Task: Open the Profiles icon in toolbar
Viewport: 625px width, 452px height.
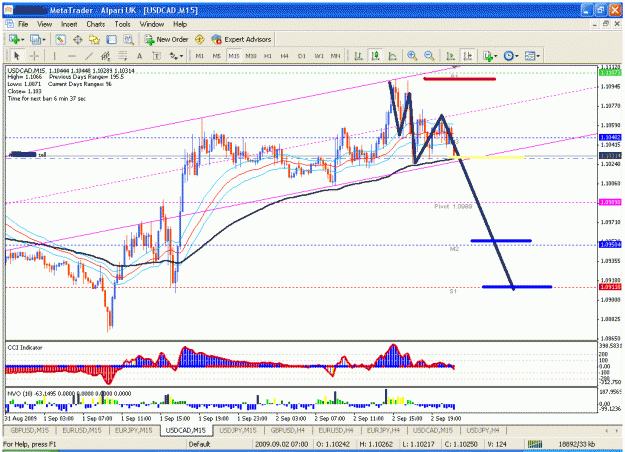Action: pyautogui.click(x=35, y=39)
